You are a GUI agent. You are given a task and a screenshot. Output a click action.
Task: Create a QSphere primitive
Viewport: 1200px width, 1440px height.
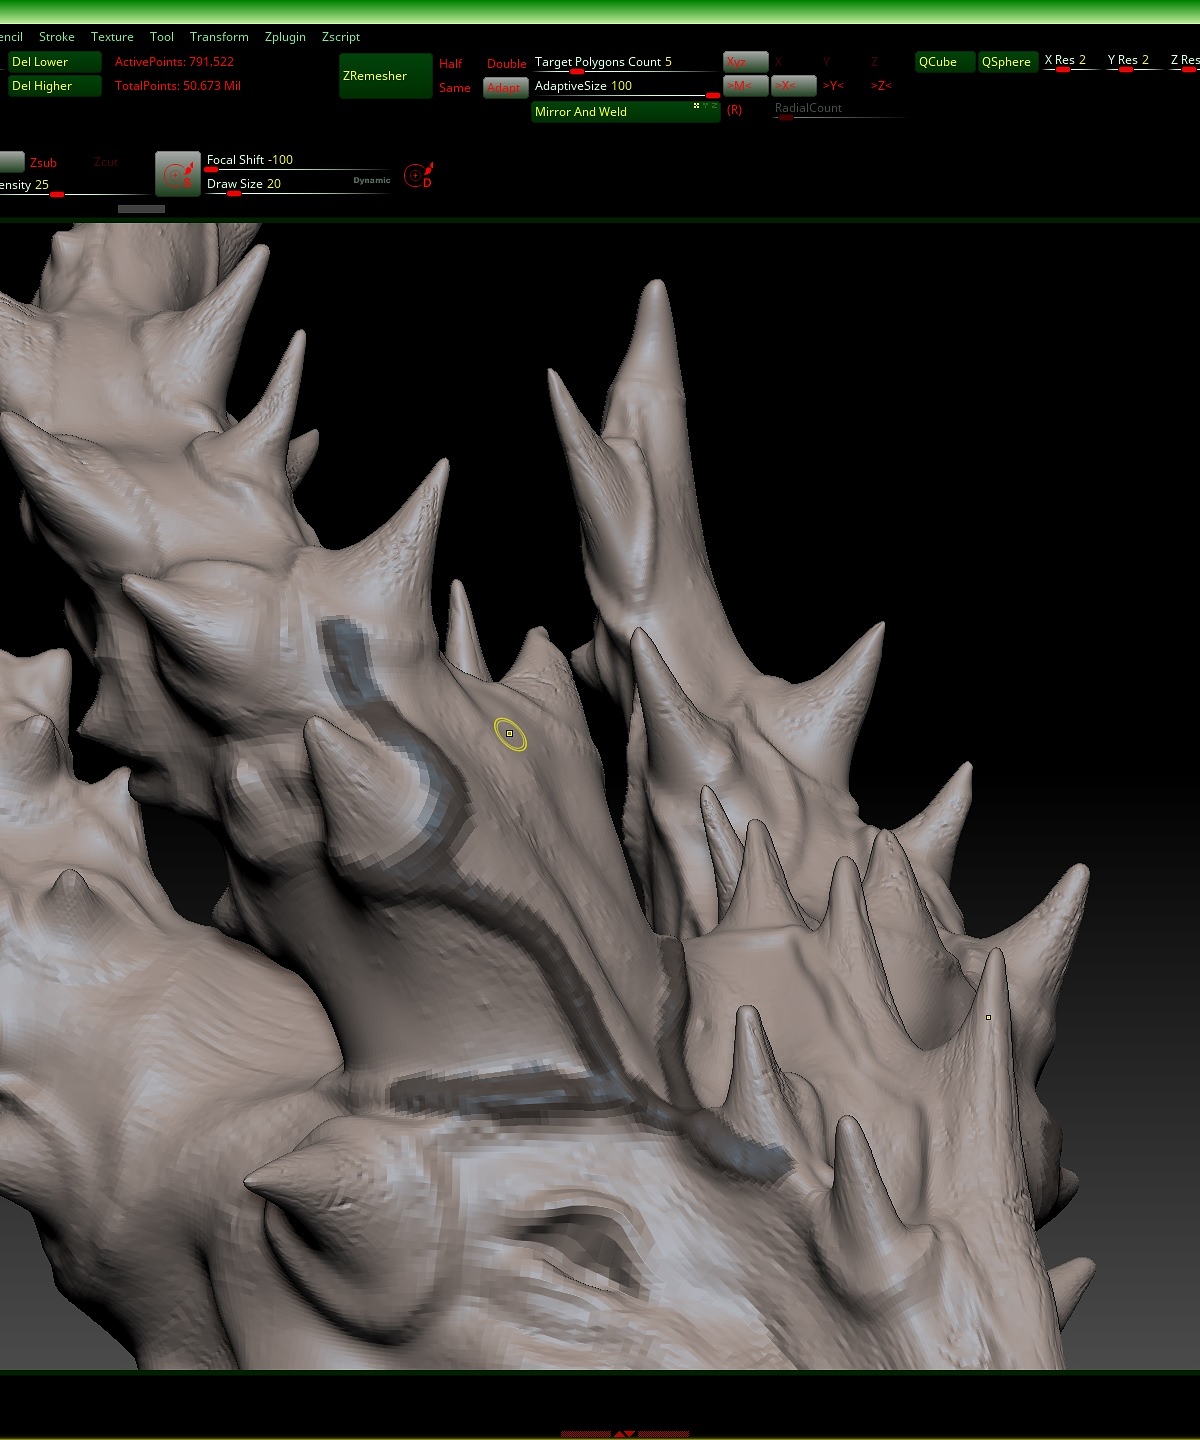pyautogui.click(x=1007, y=62)
